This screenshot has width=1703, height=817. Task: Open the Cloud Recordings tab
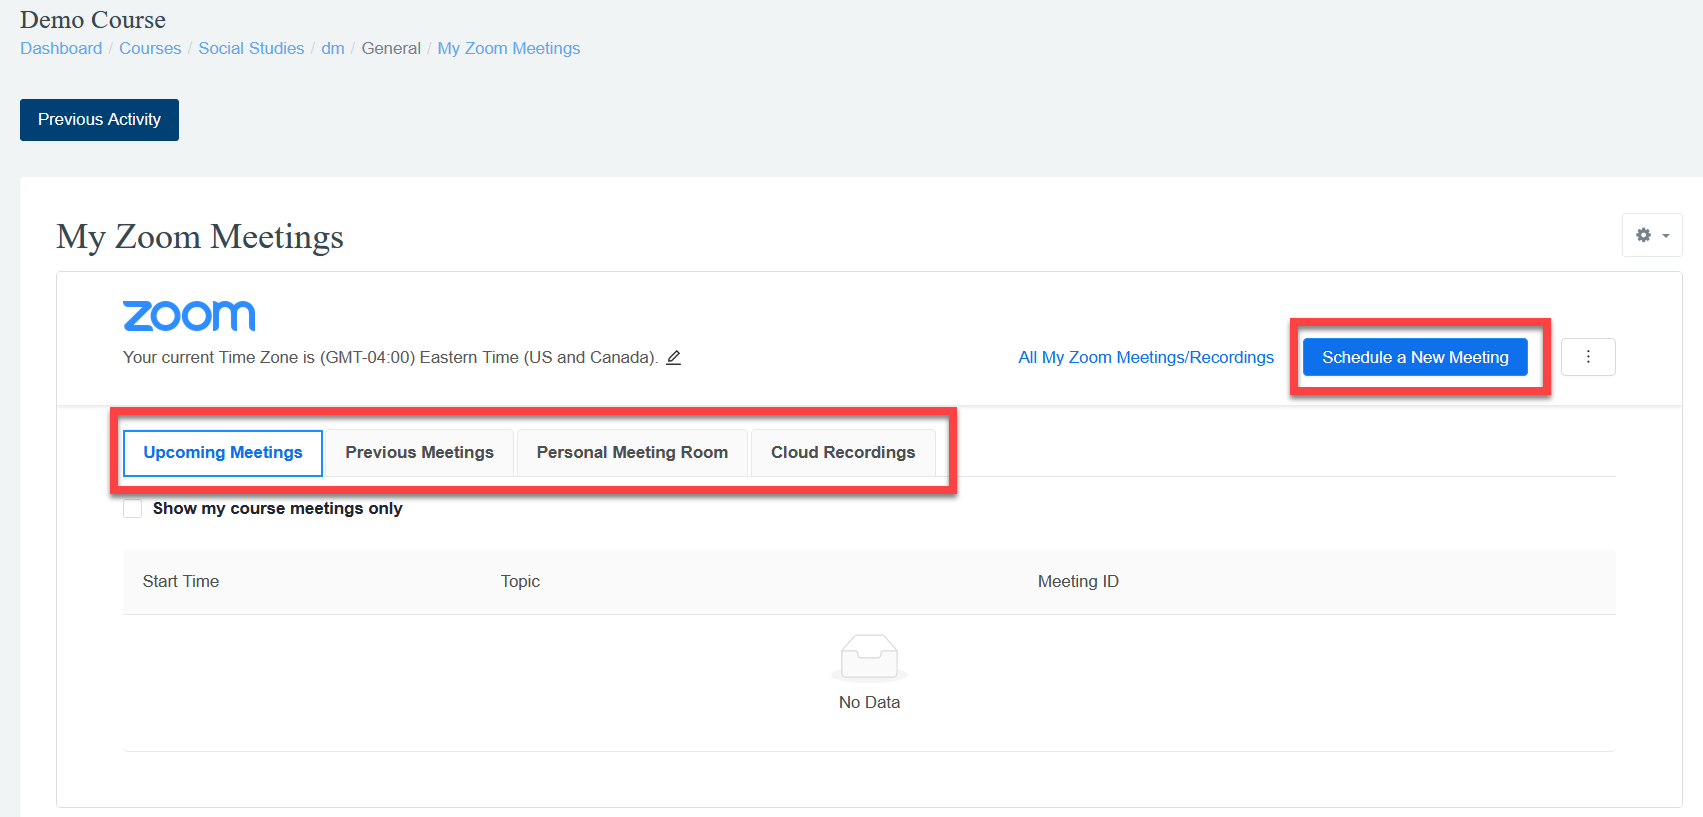coord(842,453)
